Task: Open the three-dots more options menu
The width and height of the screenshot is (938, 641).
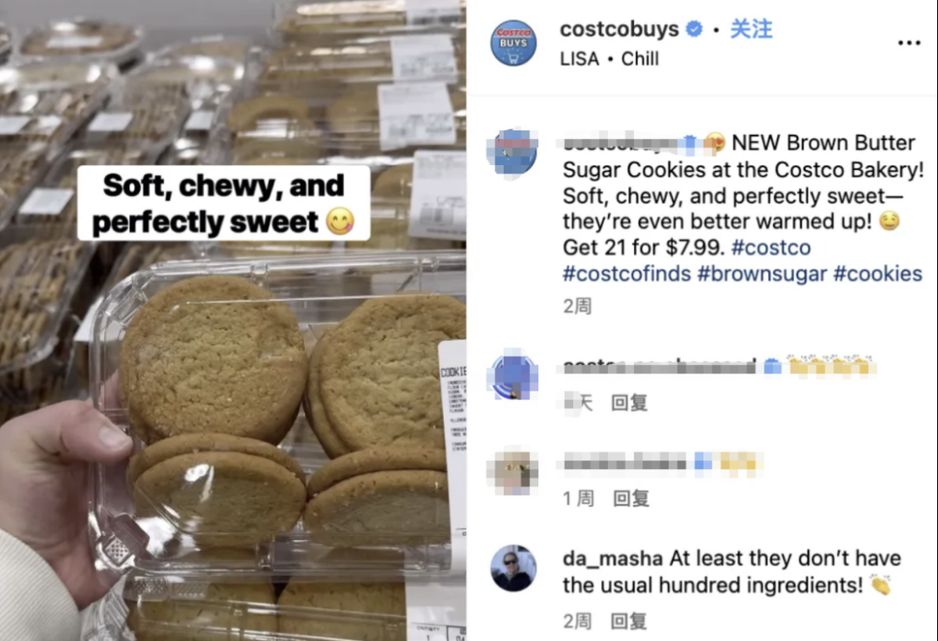Action: 909,43
